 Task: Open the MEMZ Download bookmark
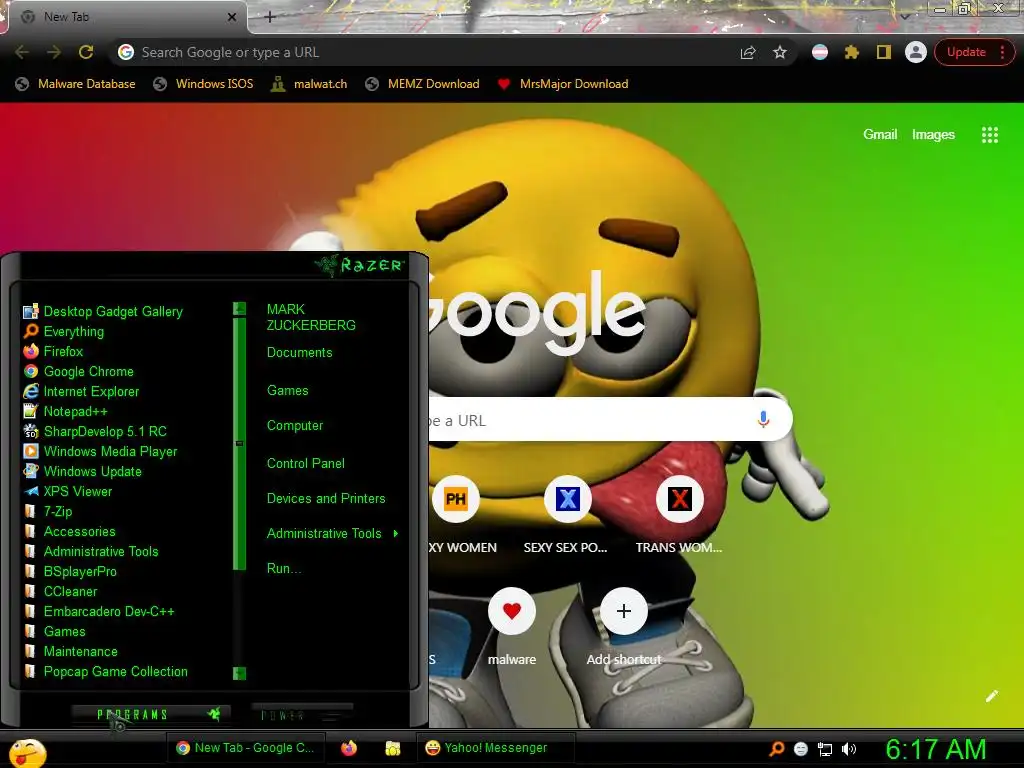pos(423,84)
